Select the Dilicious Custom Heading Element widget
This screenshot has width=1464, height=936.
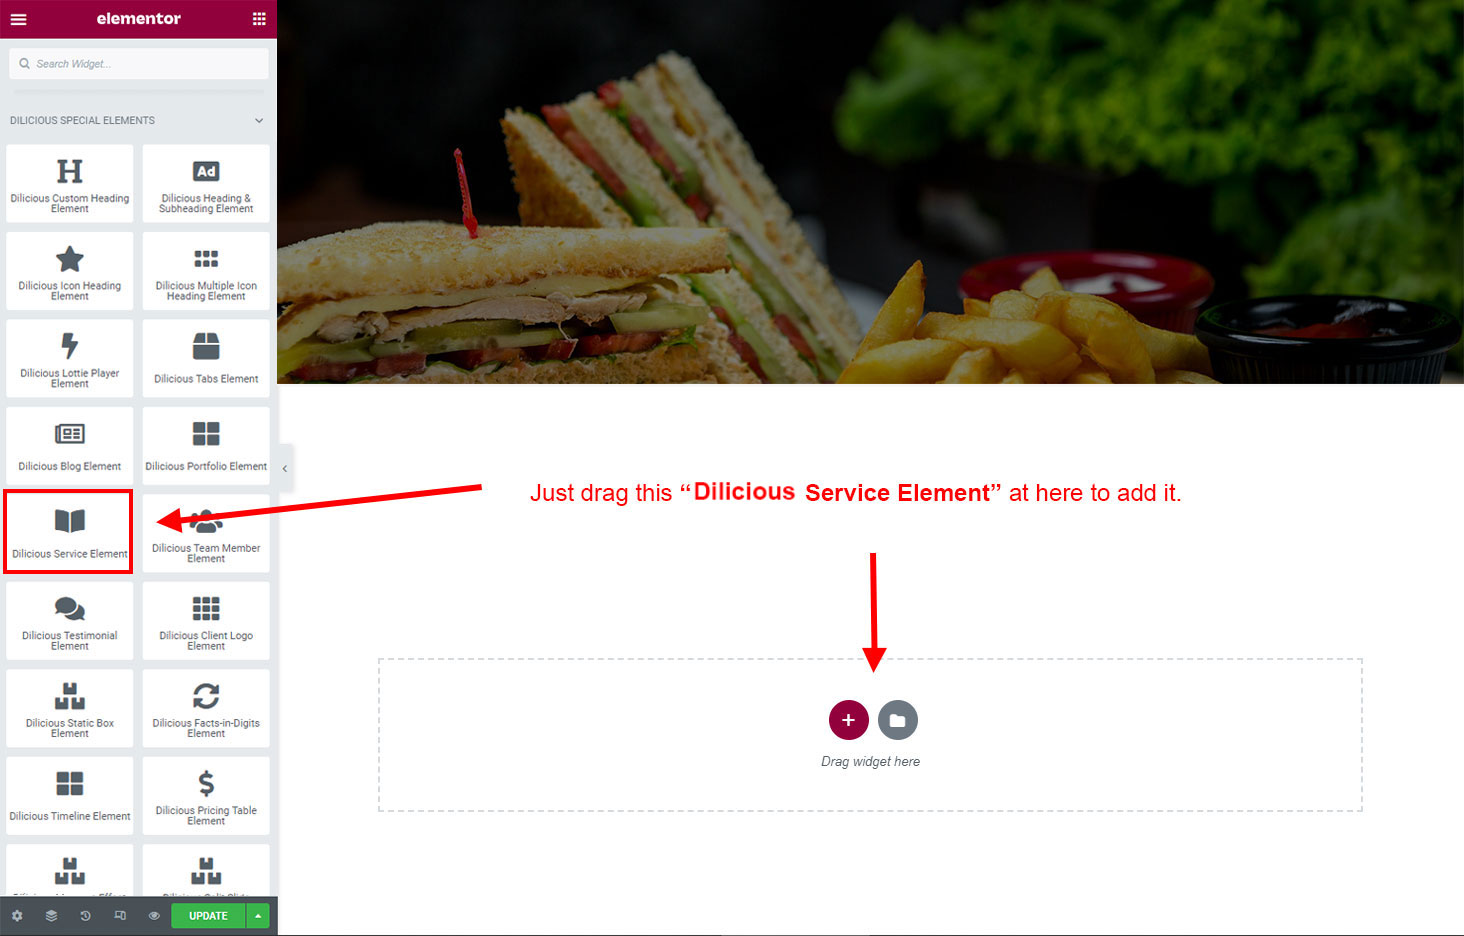click(x=69, y=184)
